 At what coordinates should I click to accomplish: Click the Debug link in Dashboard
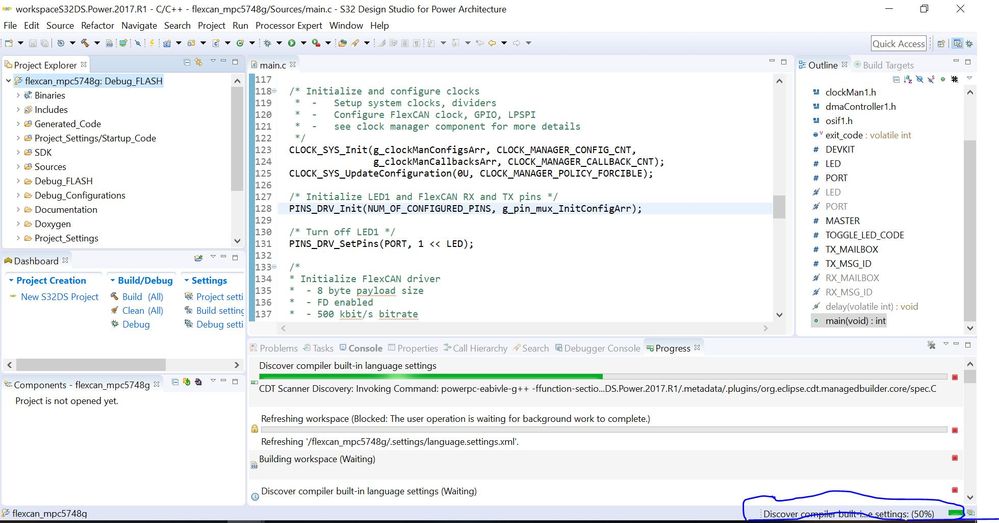pyautogui.click(x=136, y=324)
